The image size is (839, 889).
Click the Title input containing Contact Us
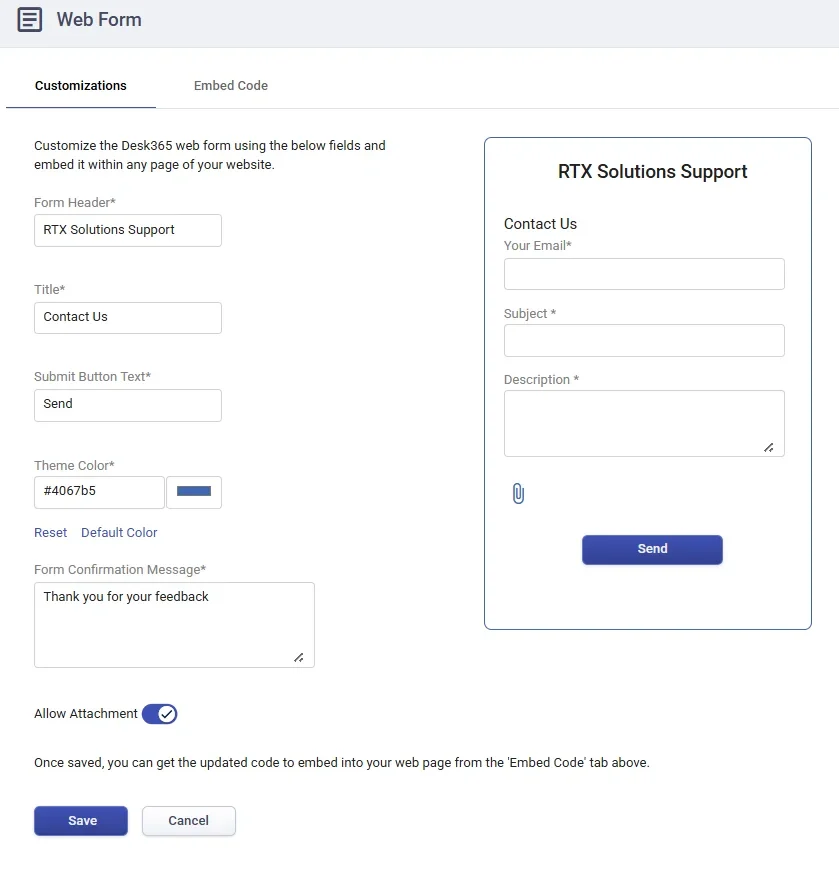[x=128, y=318]
